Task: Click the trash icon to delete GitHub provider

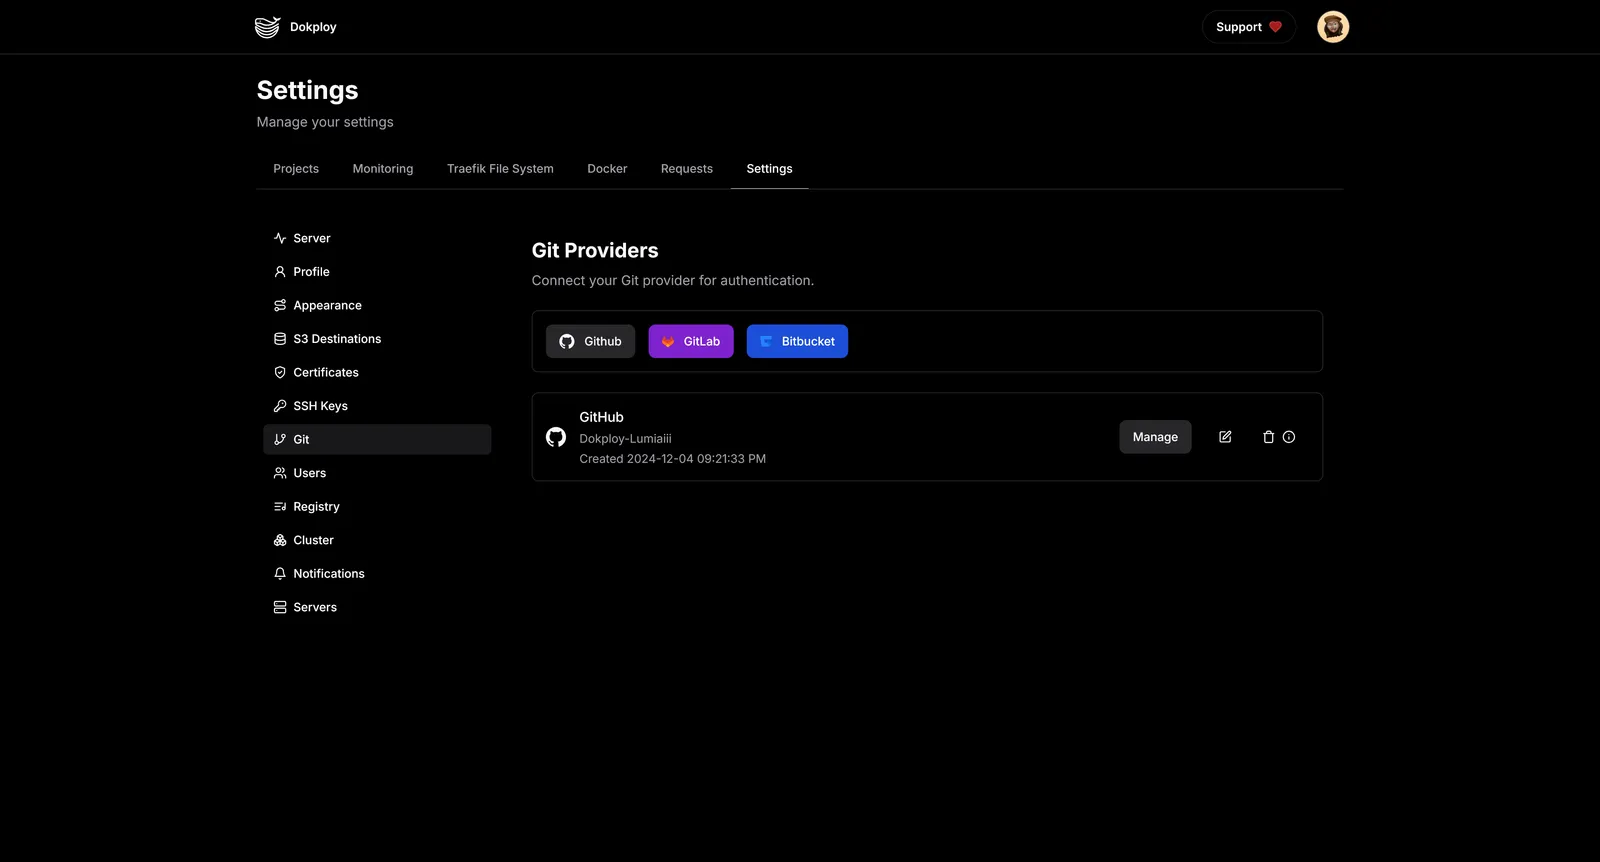Action: coord(1268,437)
